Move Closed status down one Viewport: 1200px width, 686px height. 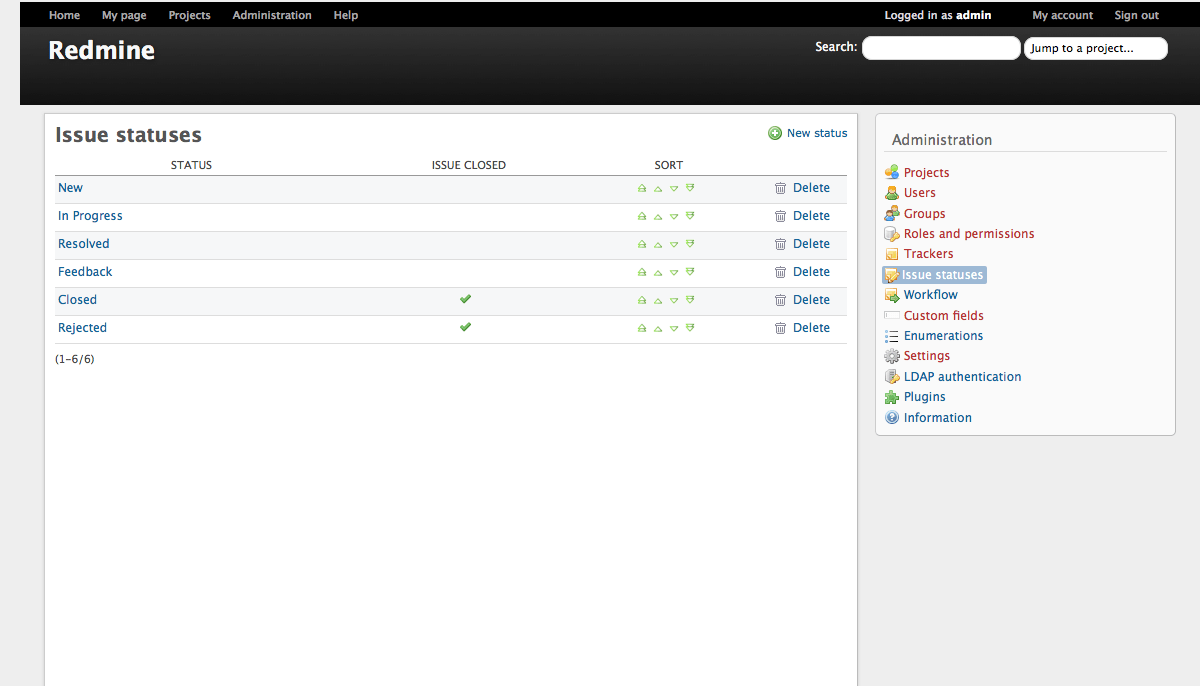674,300
